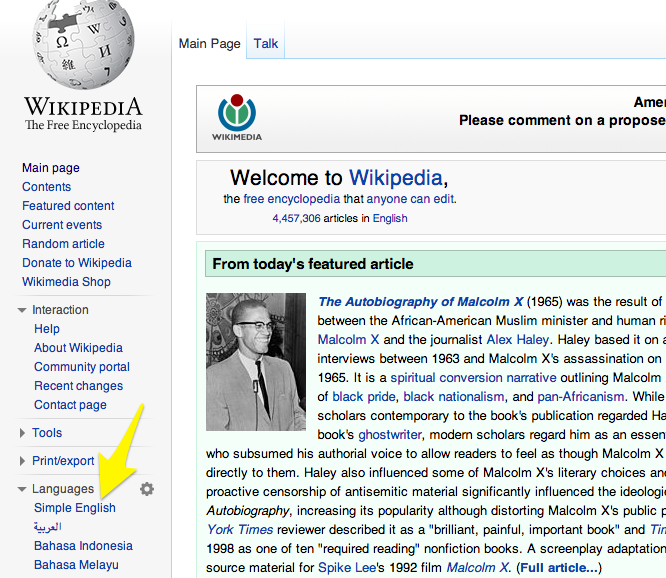Image resolution: width=666 pixels, height=578 pixels.
Task: Open the Languages settings gear icon
Action: pos(147,489)
